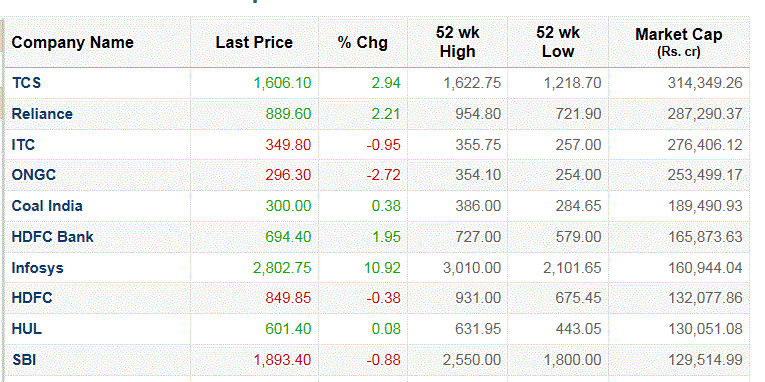Click Reliance percent change 2.21

(386, 114)
